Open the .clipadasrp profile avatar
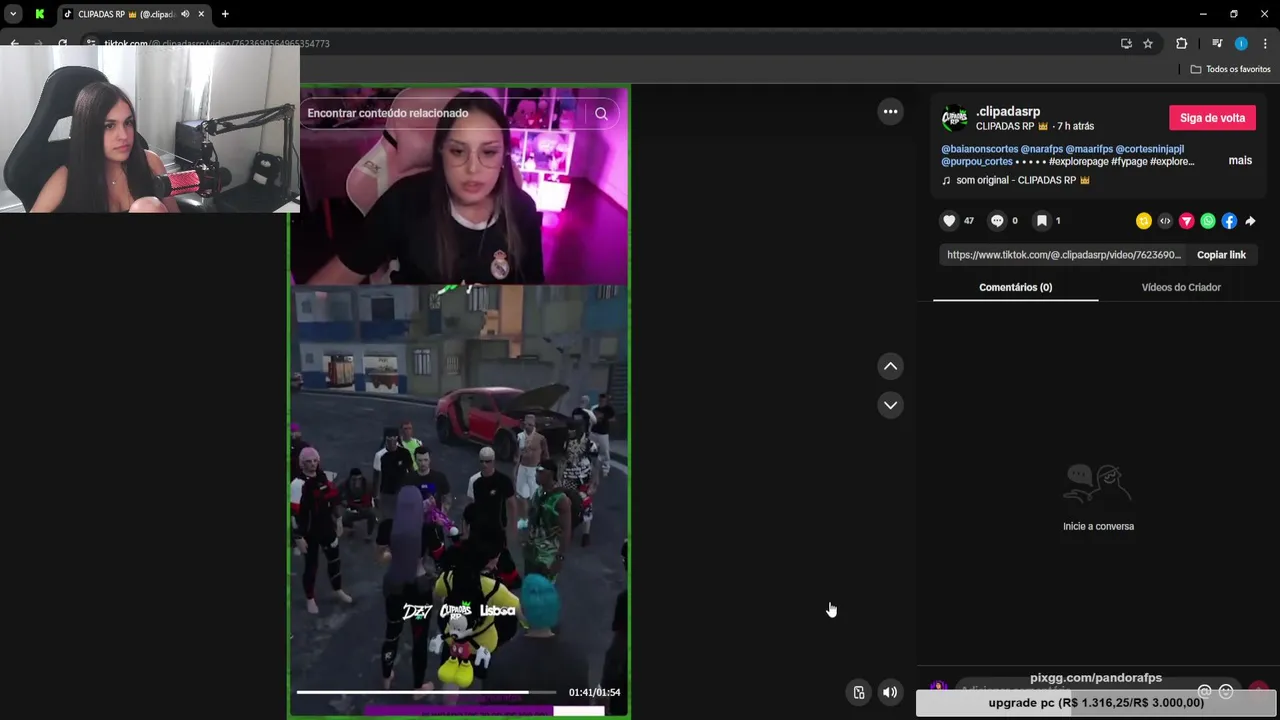Image resolution: width=1280 pixels, height=720 pixels. point(955,118)
